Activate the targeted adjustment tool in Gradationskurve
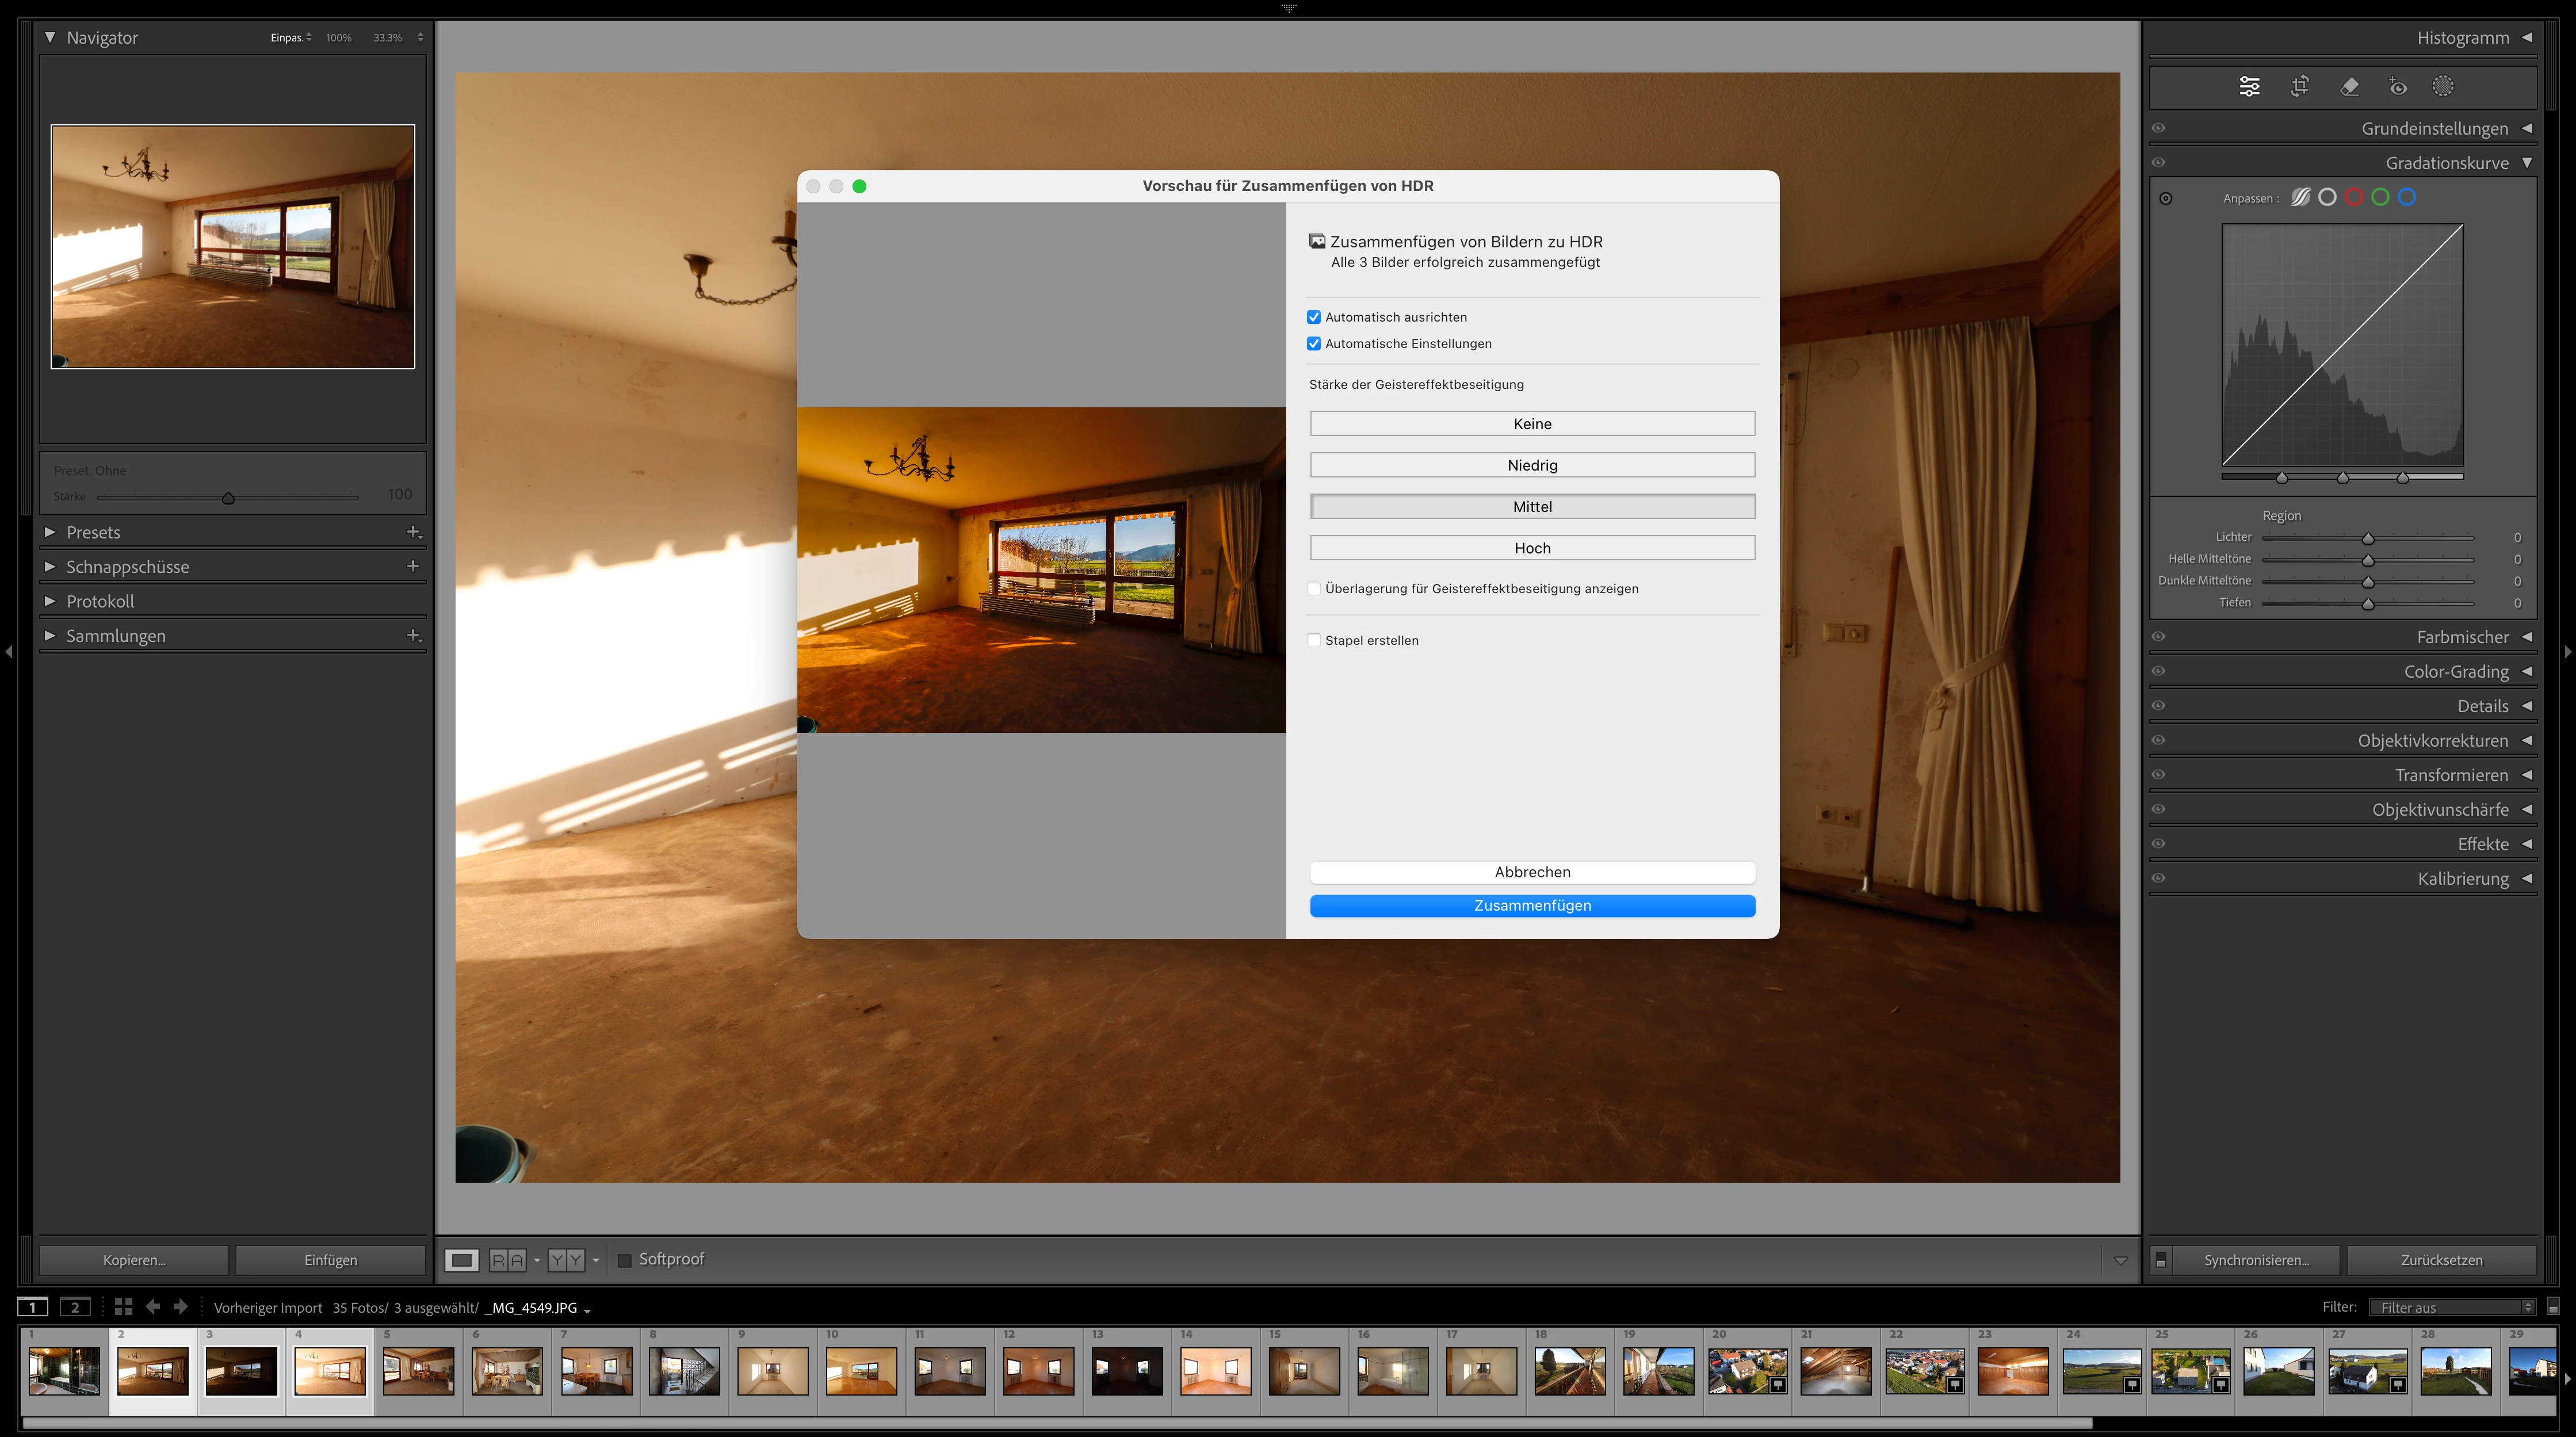Viewport: 2576px width, 1437px height. coord(2166,198)
